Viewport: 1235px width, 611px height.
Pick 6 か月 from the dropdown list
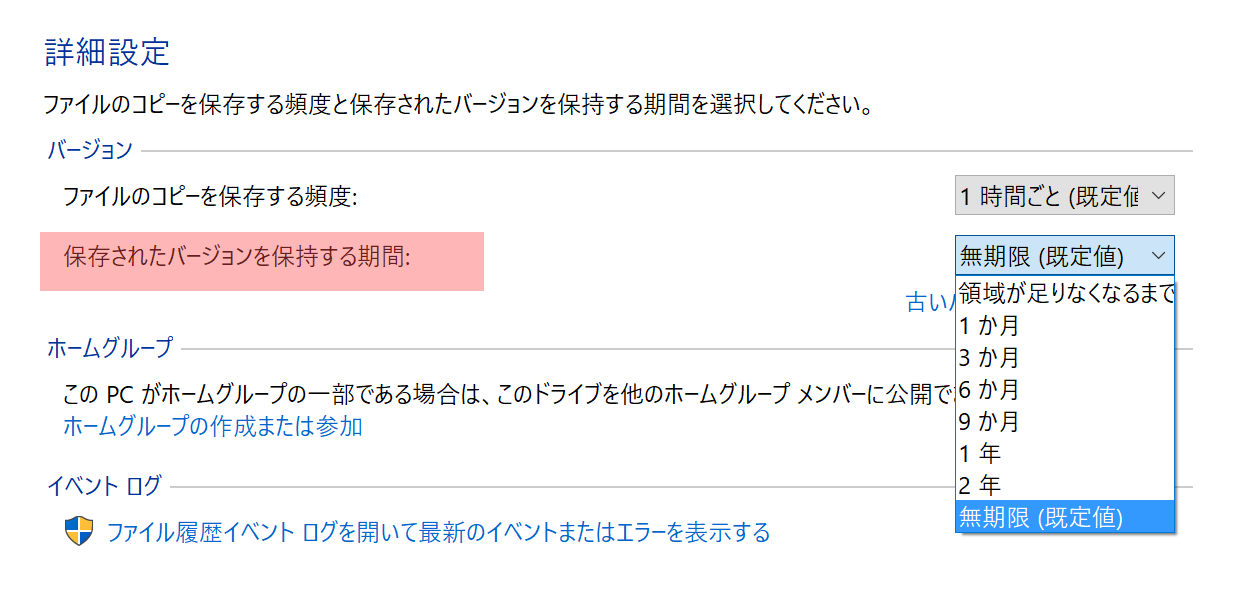pos(1065,389)
